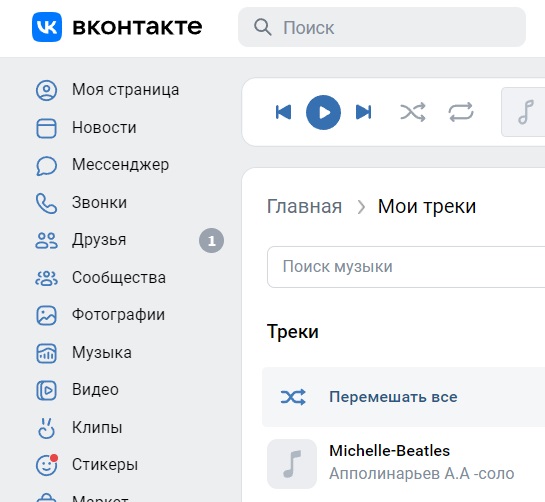Open Сообщества icon in sidebar
The height and width of the screenshot is (502, 545).
click(x=46, y=278)
